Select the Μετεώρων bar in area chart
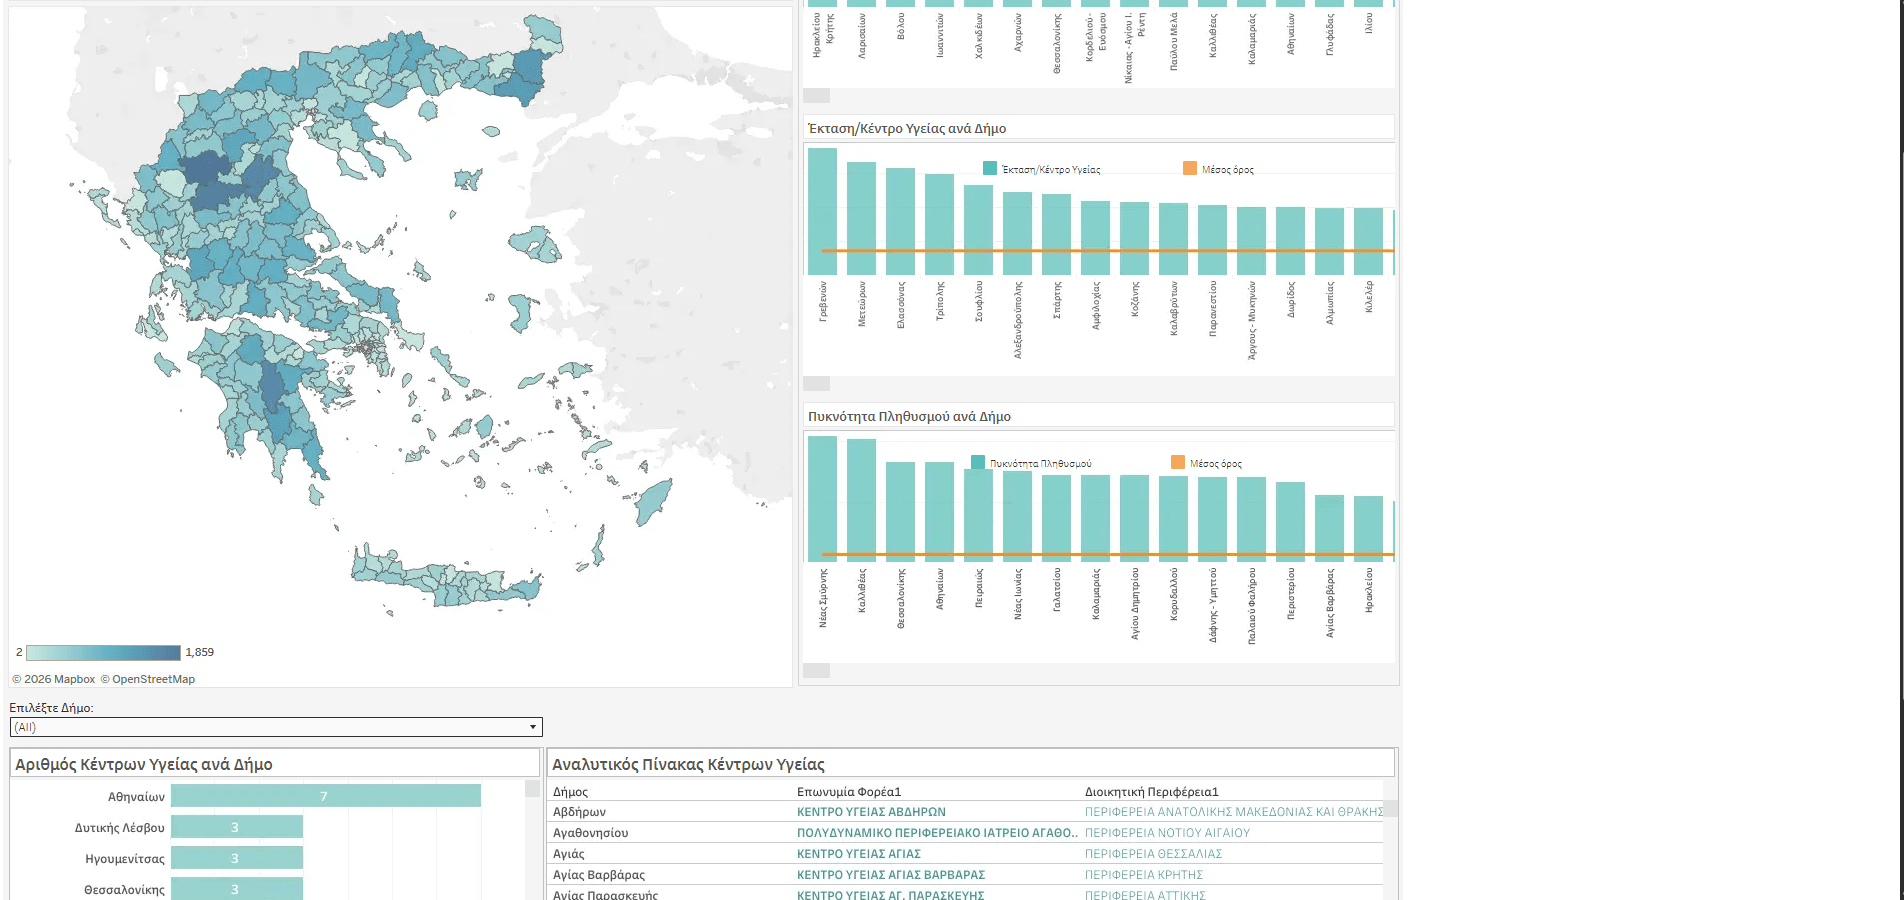The height and width of the screenshot is (900, 1904). point(861,218)
